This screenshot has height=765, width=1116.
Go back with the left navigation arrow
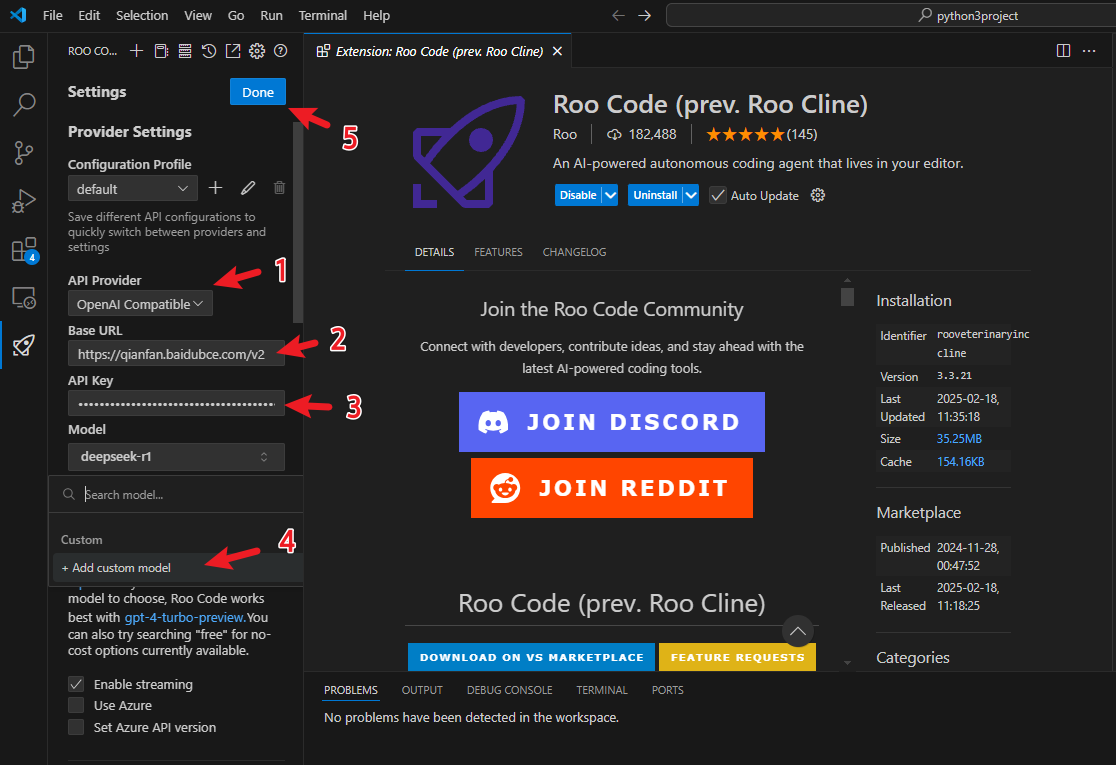click(x=618, y=16)
